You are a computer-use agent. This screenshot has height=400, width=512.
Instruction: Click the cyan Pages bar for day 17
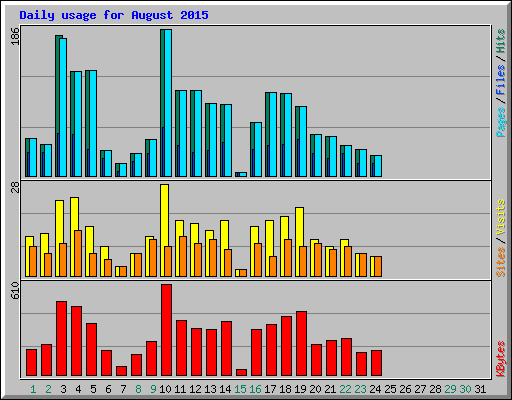(273, 134)
